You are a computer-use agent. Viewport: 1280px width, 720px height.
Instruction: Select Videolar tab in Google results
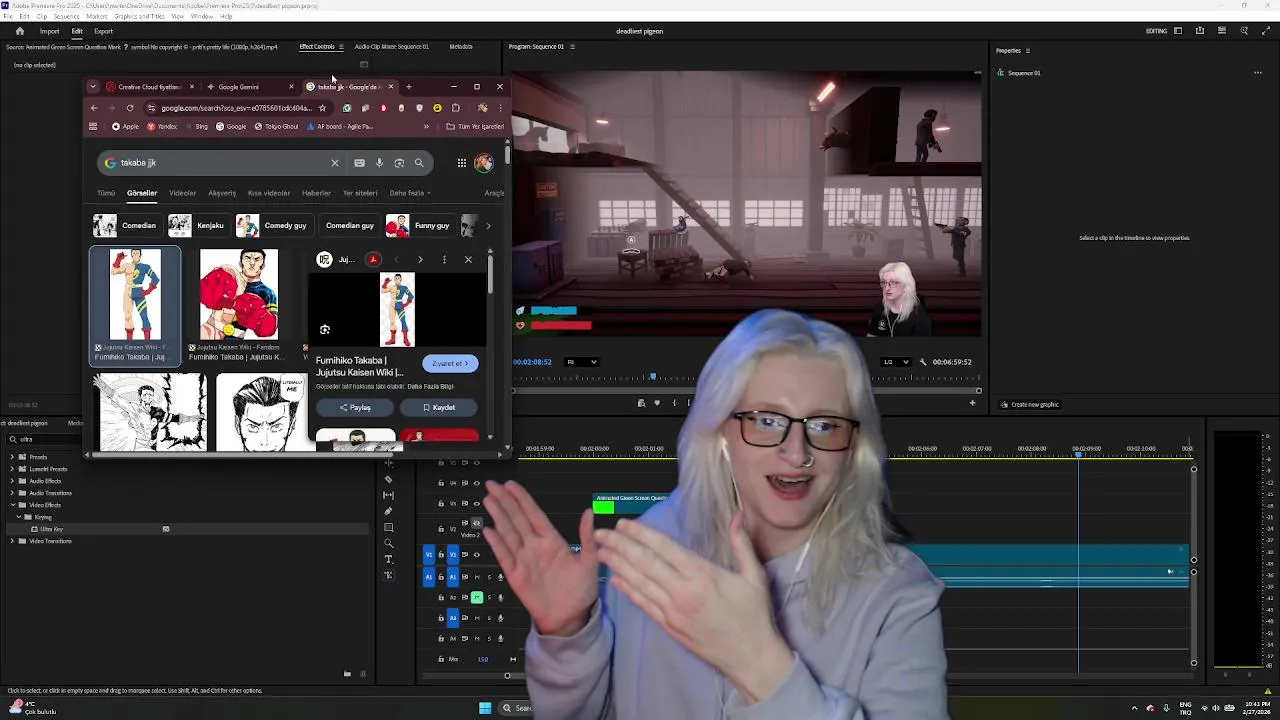click(x=182, y=193)
